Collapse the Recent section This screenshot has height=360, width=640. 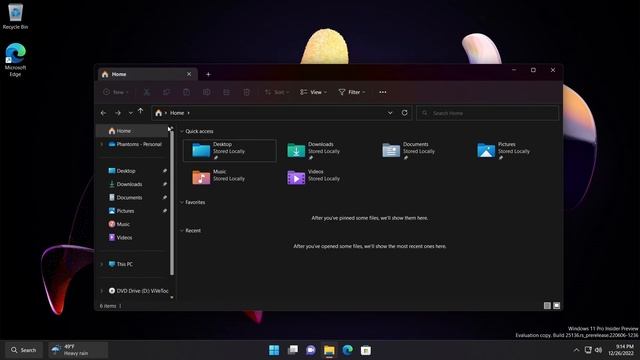point(182,231)
